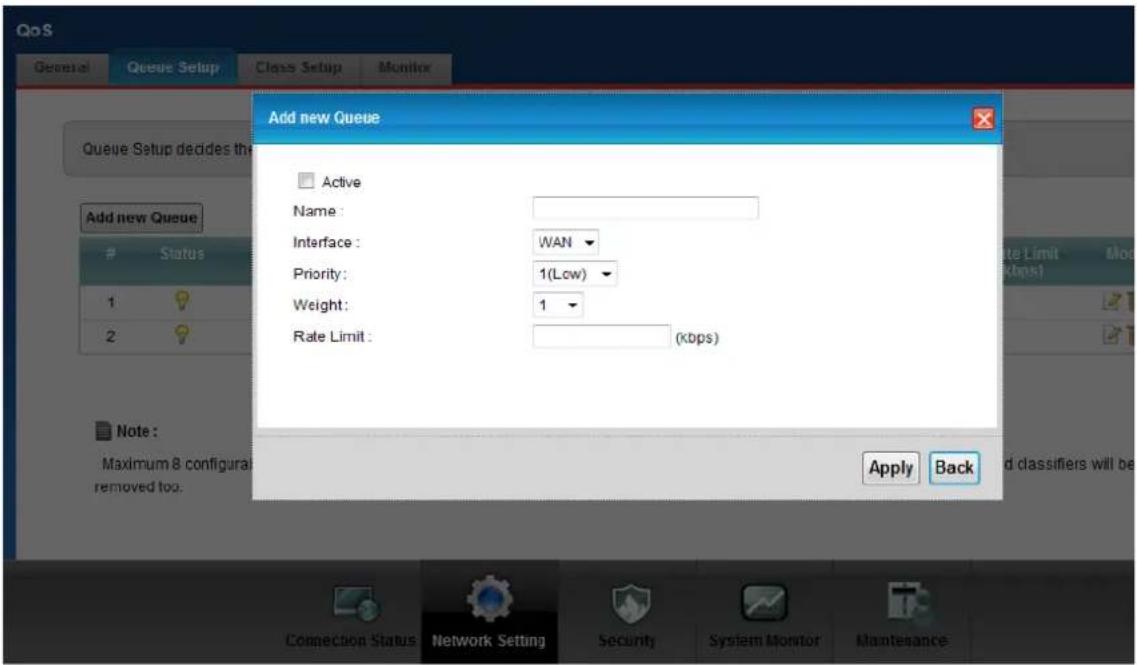Select the Queue Setup tab
The width and height of the screenshot is (1137, 665).
pos(173,67)
